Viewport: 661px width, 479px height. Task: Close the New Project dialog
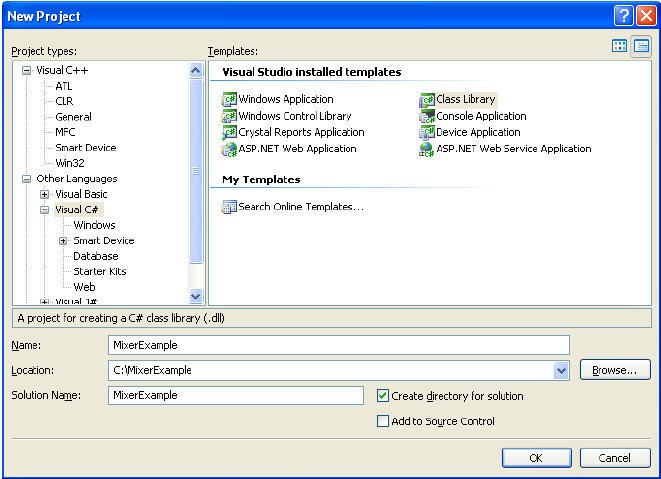[x=646, y=16]
